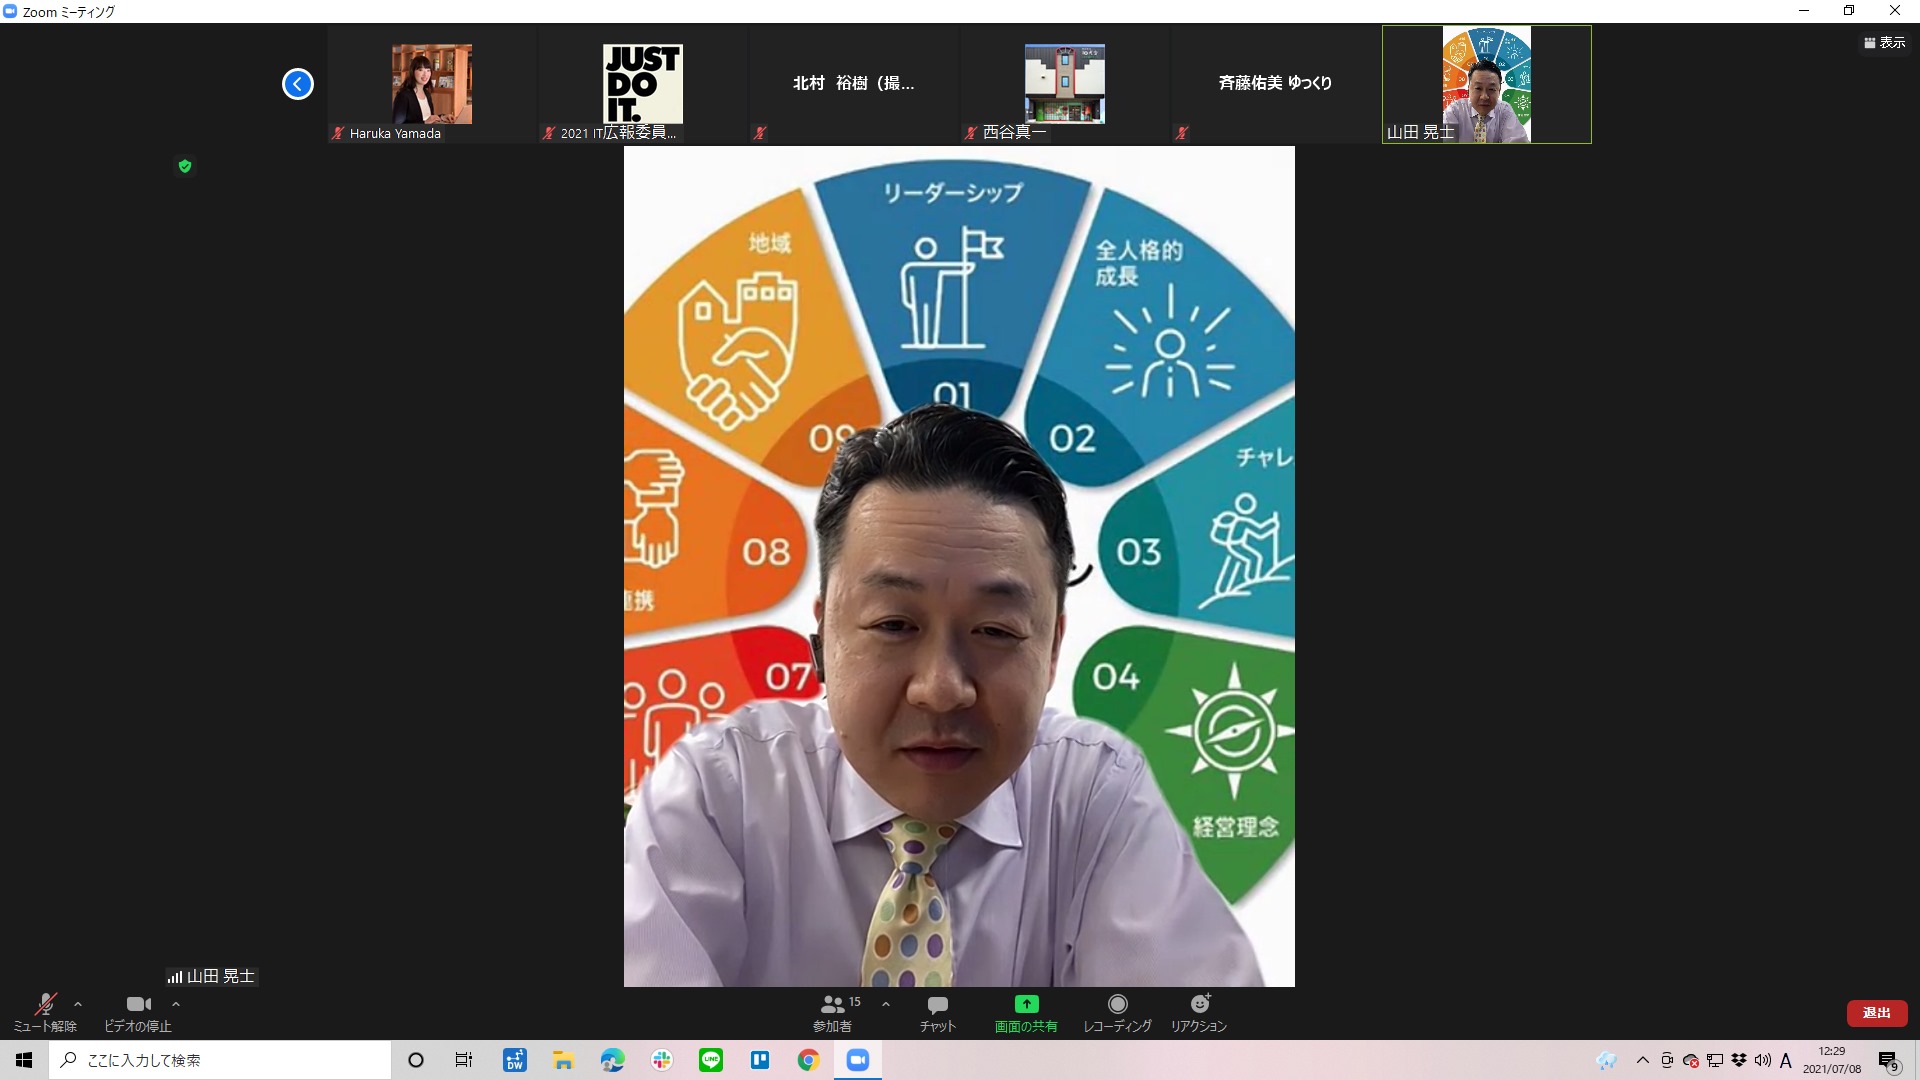Screen dimensions: 1920x1080
Task: Click the main speaker video view
Action: pos(959,566)
